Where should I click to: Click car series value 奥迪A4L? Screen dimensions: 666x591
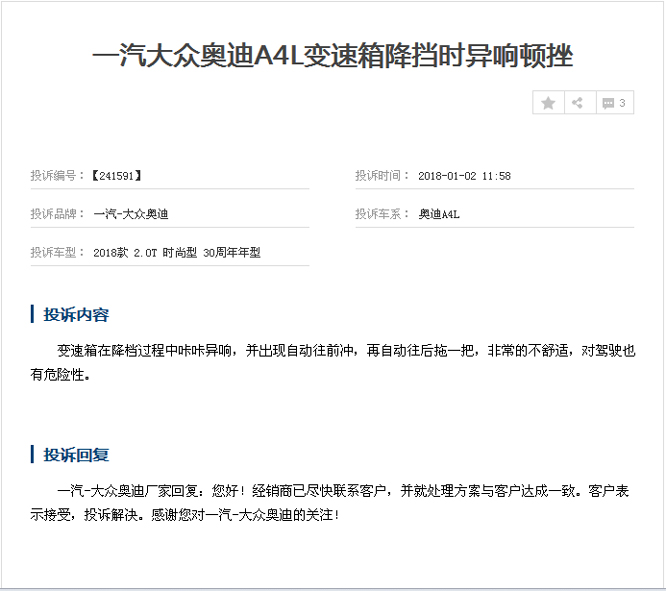pyautogui.click(x=439, y=214)
